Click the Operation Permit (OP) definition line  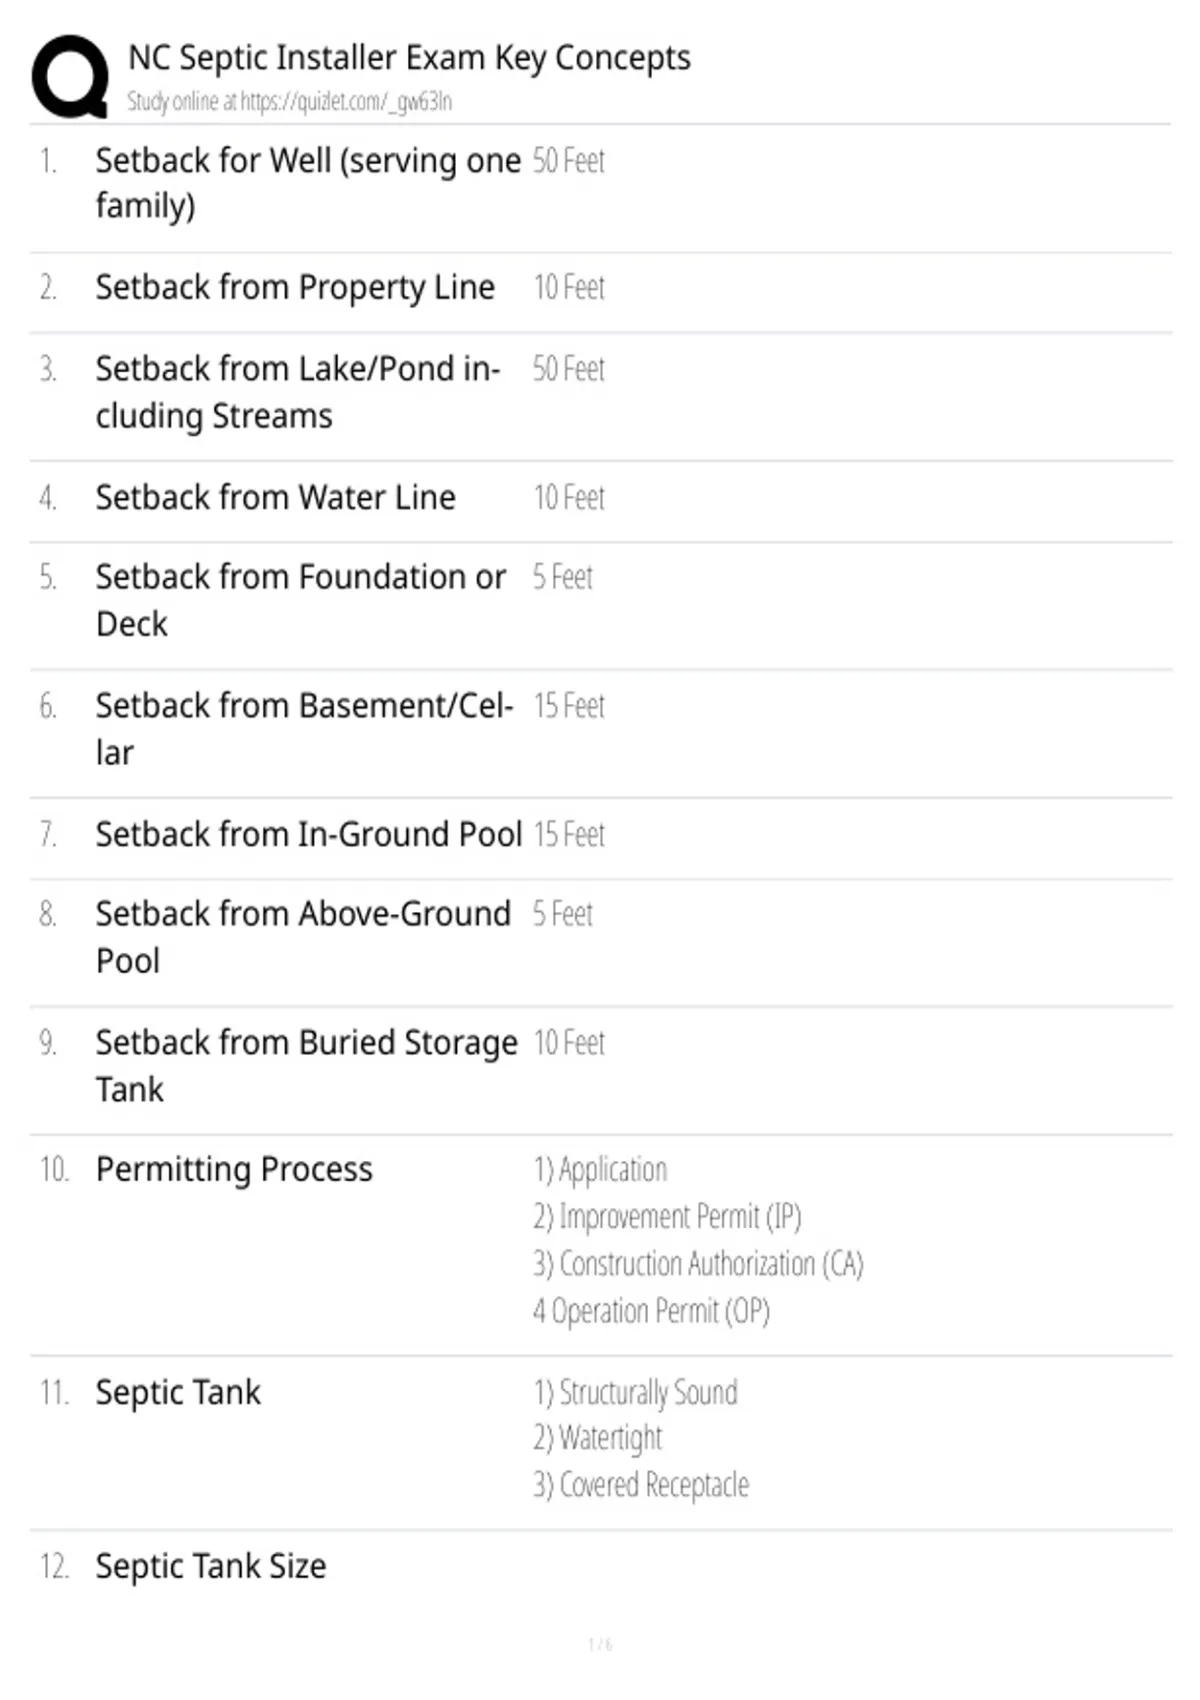click(x=651, y=1311)
